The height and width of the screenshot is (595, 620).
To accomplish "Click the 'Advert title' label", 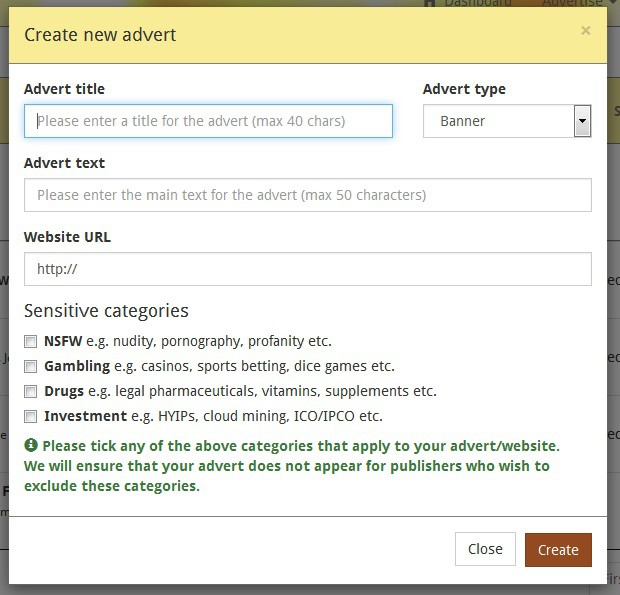I will (64, 89).
